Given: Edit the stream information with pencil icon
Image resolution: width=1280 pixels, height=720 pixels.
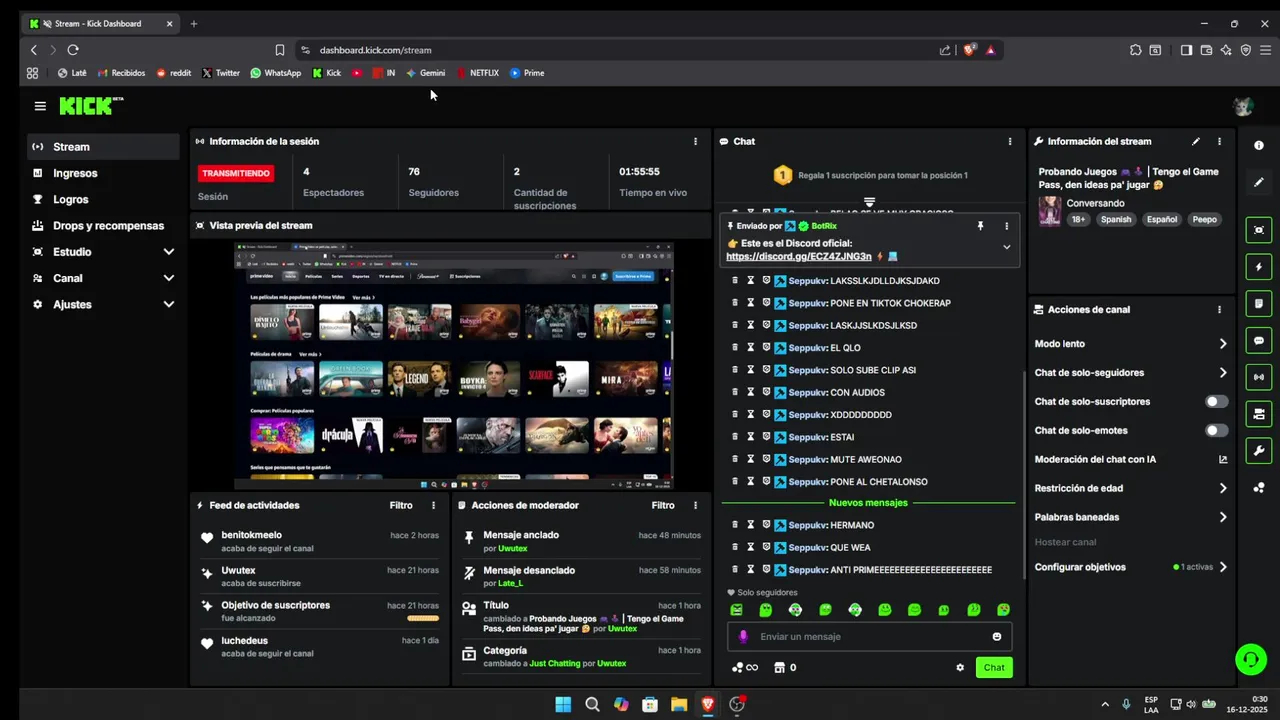Looking at the screenshot, I should [x=1196, y=142].
